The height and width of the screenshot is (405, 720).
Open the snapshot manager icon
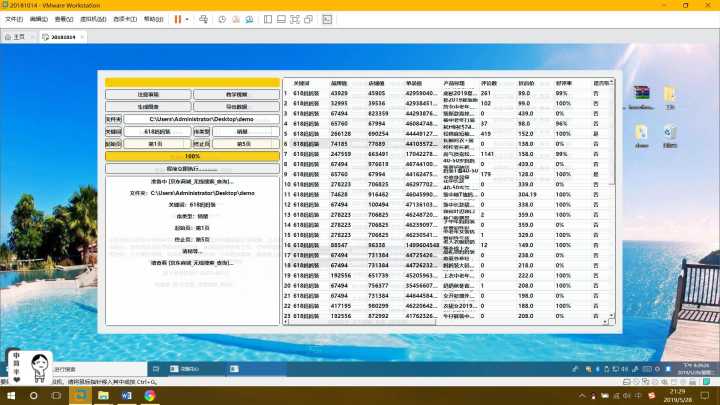(x=251, y=19)
